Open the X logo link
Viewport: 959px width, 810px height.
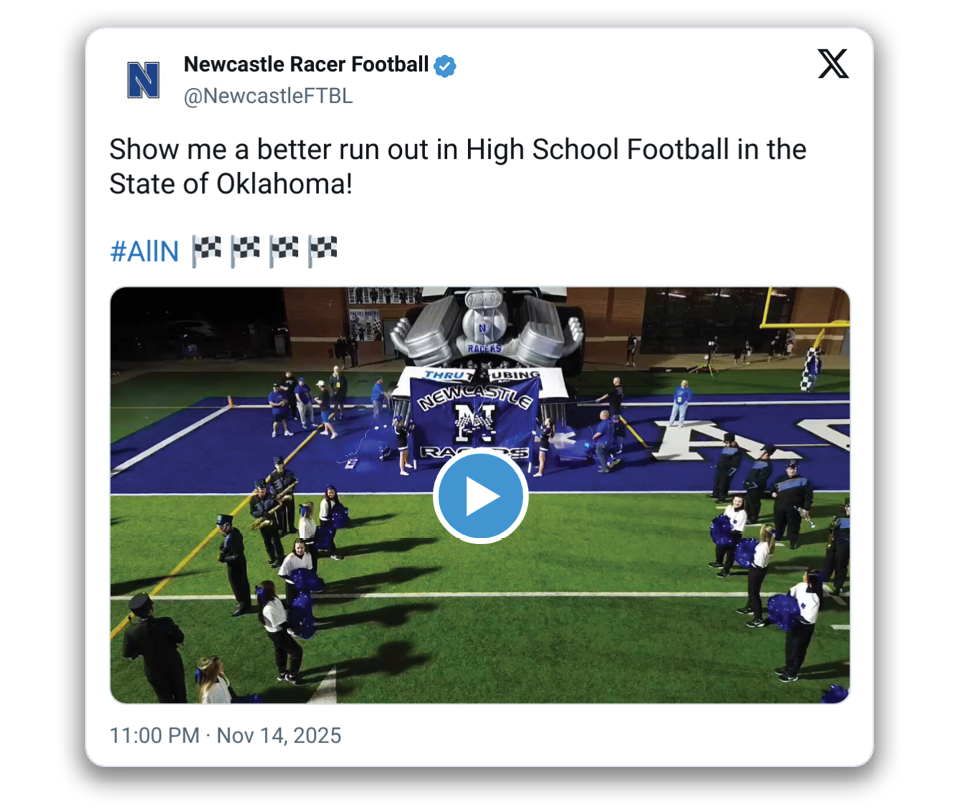coord(832,65)
